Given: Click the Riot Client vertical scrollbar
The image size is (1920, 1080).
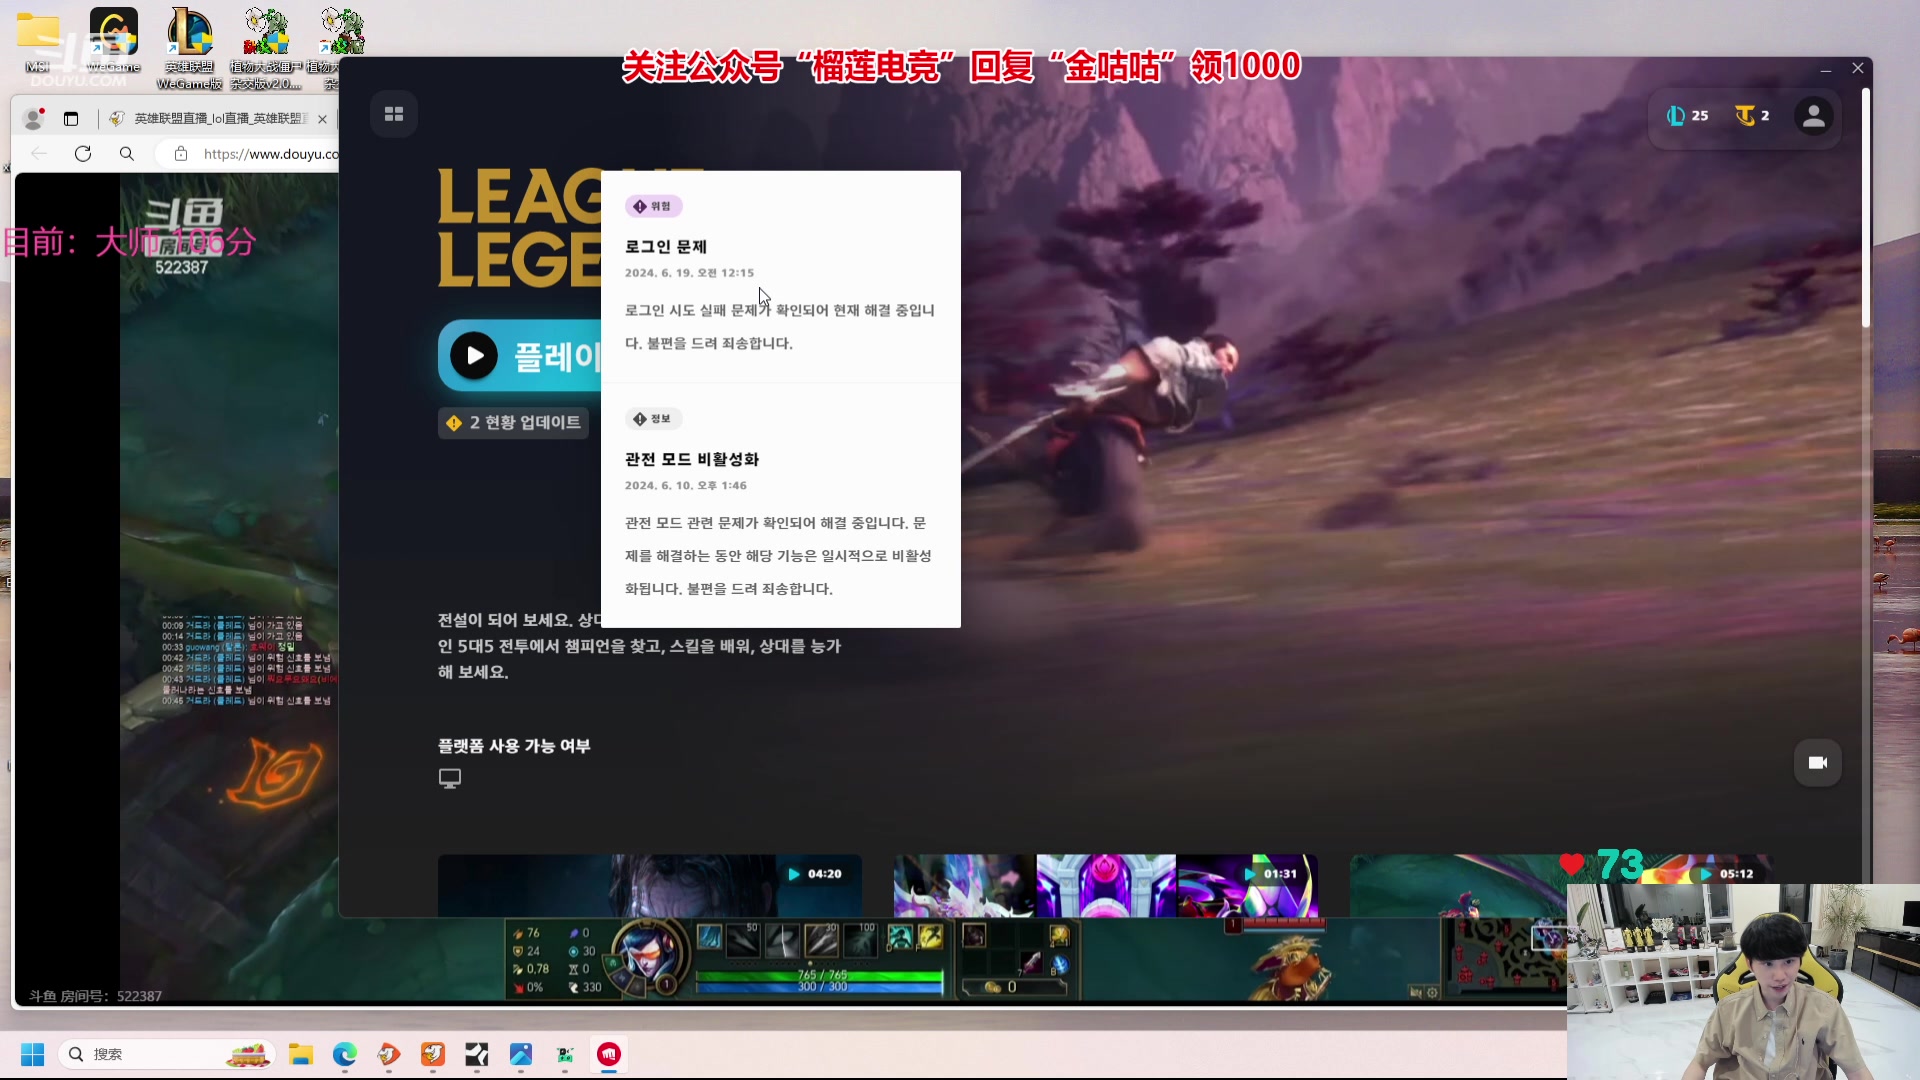Looking at the screenshot, I should point(1865,208).
